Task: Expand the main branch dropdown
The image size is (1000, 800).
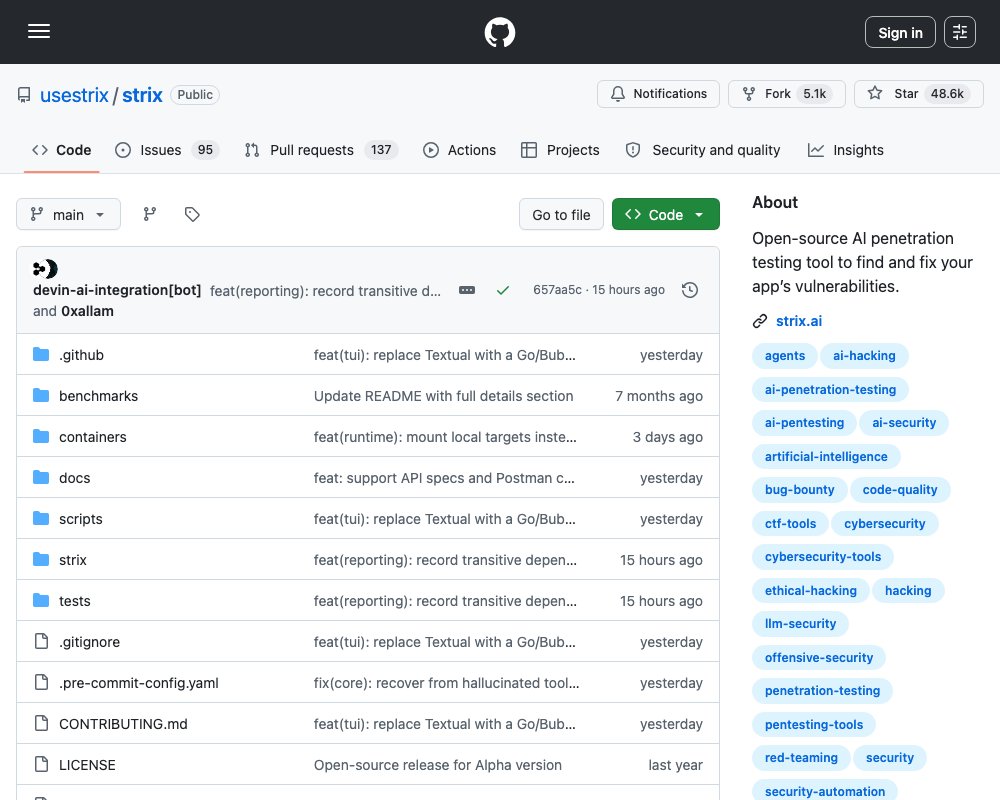Action: [68, 214]
